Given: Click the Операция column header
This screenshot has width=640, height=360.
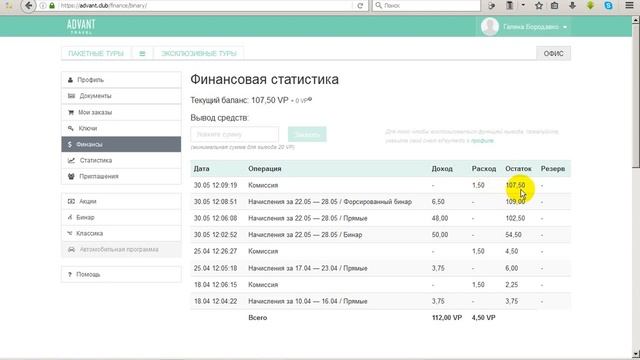Looking at the screenshot, I should pyautogui.click(x=264, y=169).
